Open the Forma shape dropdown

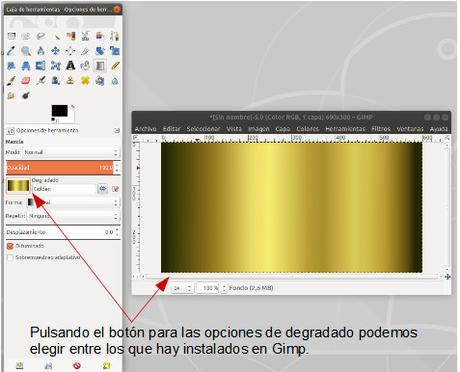click(73, 202)
